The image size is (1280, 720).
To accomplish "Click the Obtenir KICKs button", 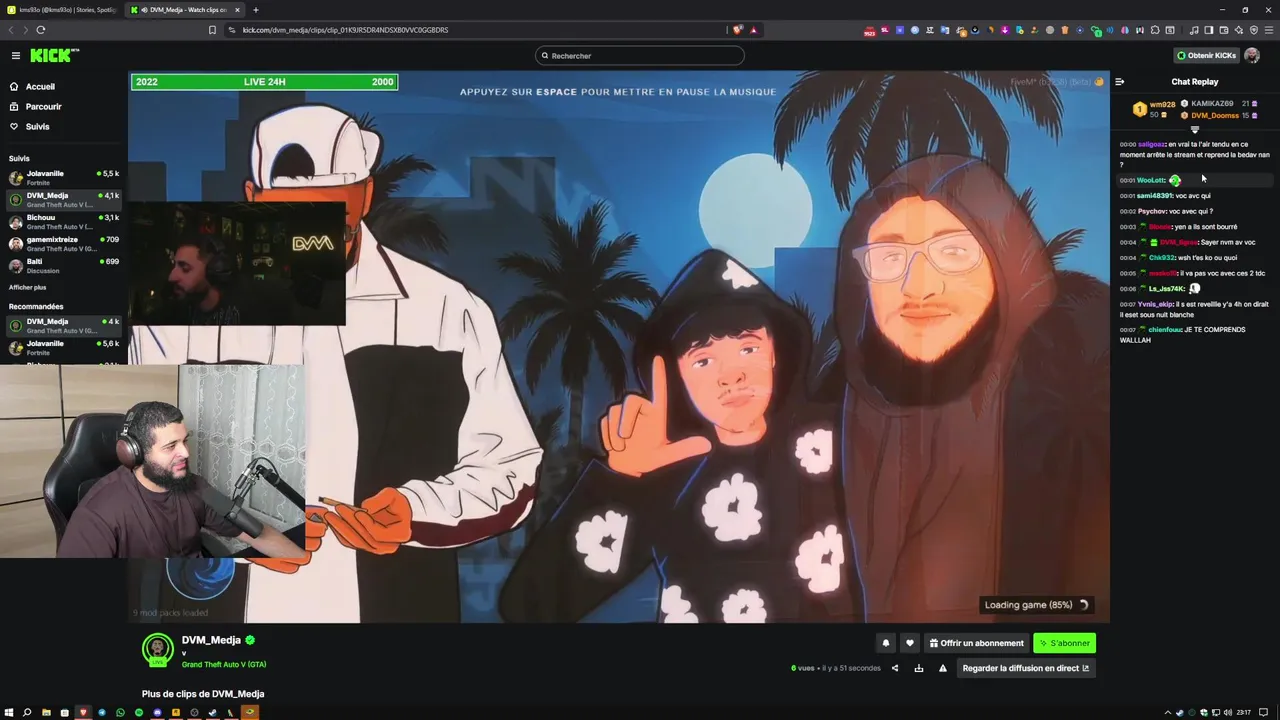I will tap(1206, 56).
